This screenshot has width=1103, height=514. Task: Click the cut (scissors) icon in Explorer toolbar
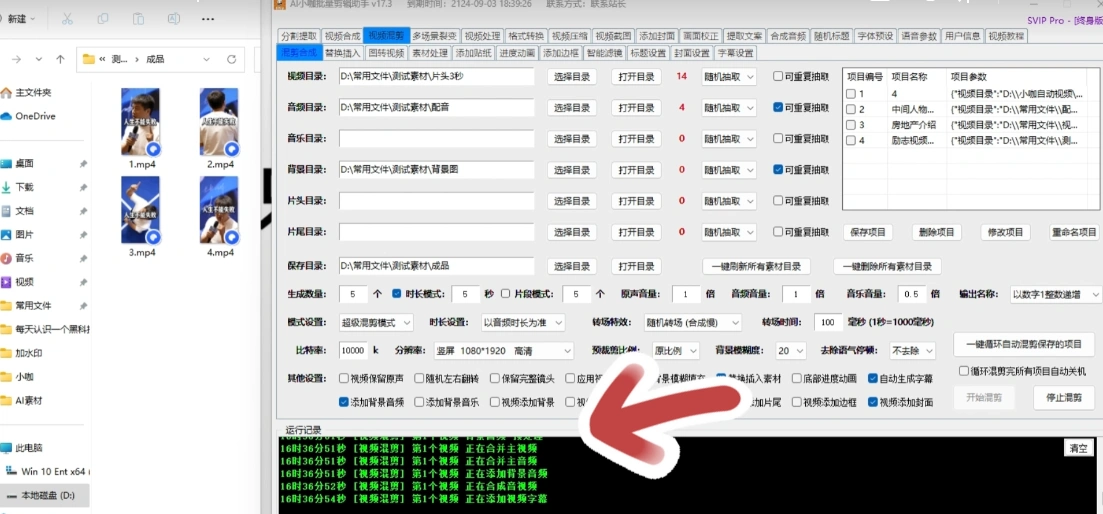(67, 19)
